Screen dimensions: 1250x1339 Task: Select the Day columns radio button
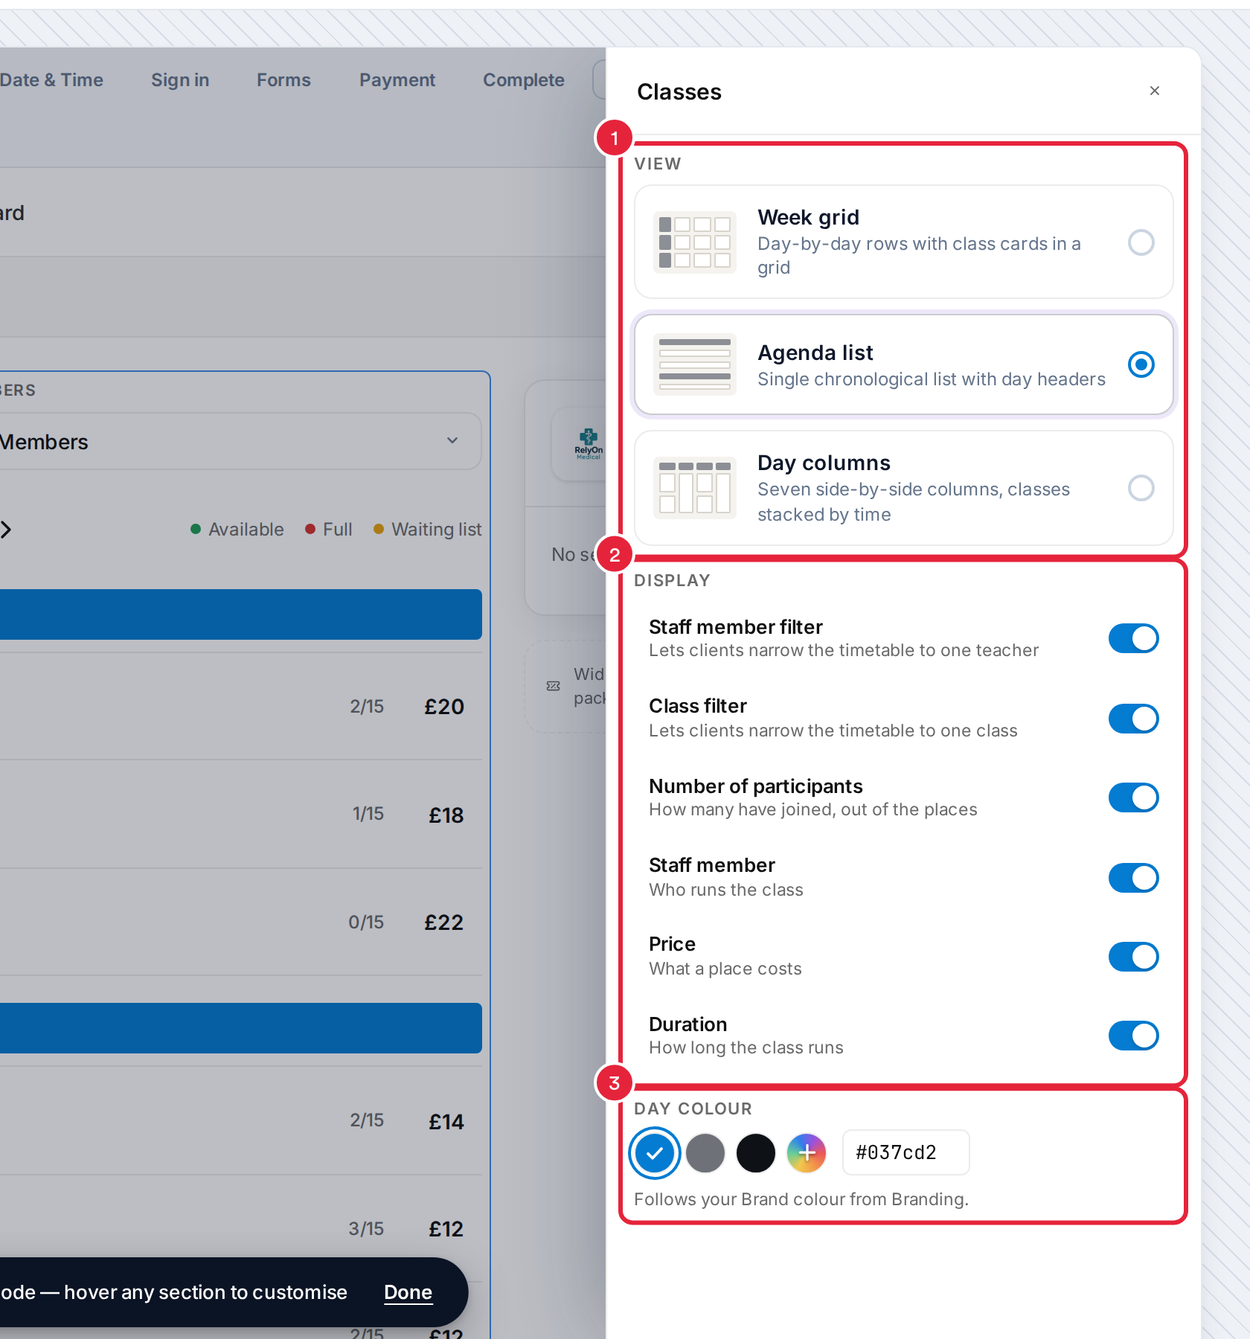(1141, 488)
